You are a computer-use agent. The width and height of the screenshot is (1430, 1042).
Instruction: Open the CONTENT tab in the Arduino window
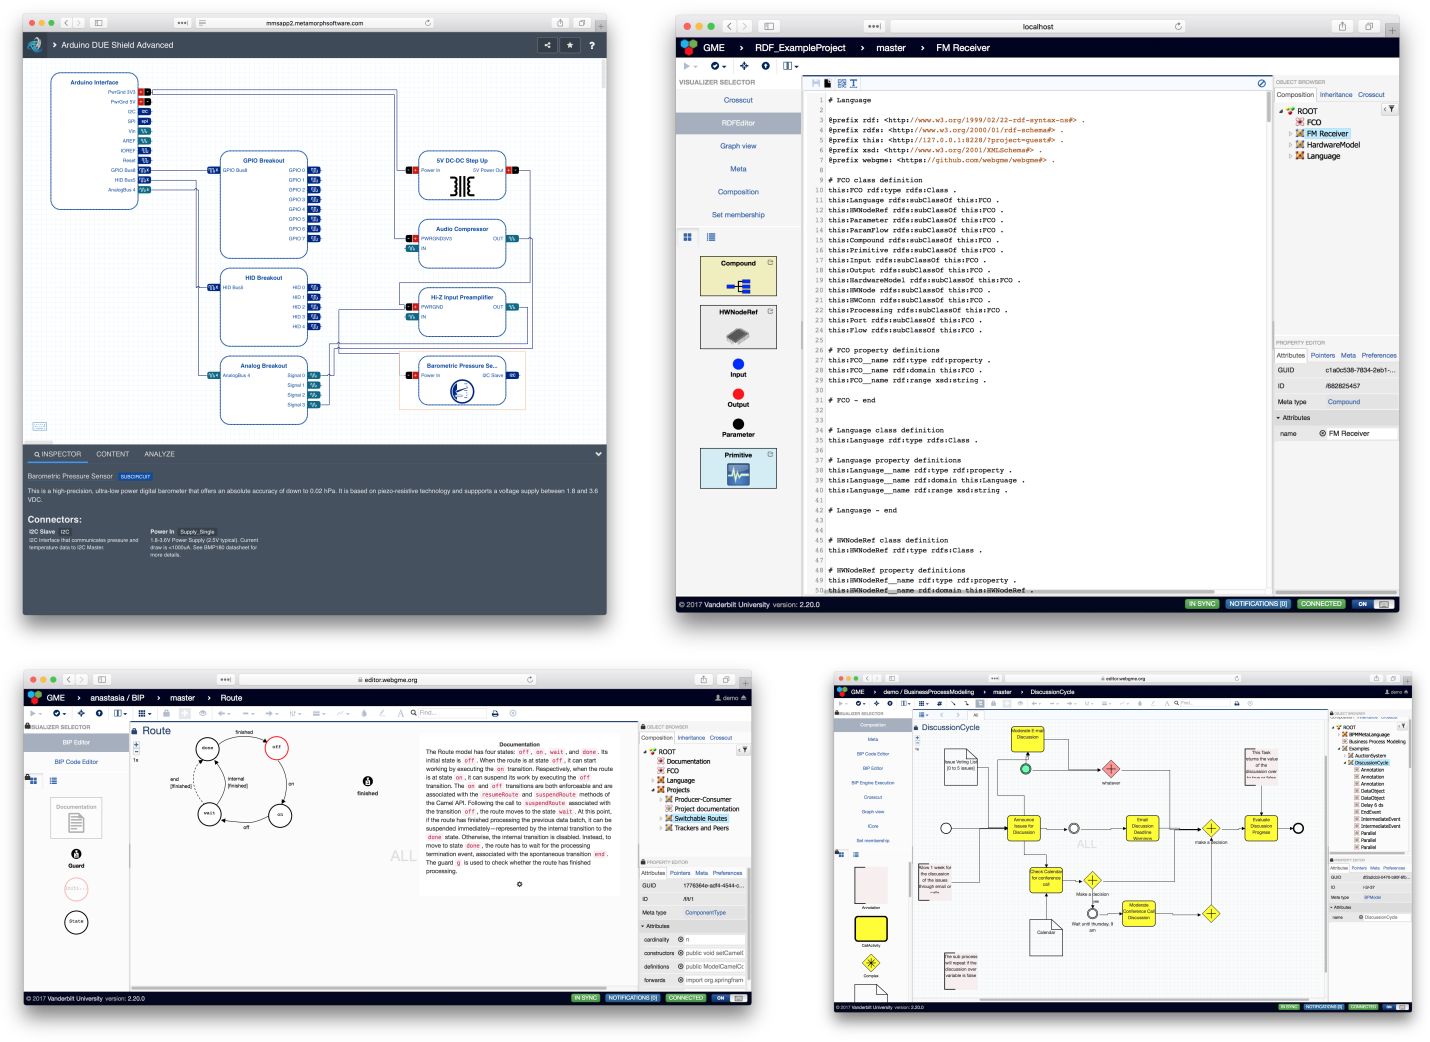point(113,454)
